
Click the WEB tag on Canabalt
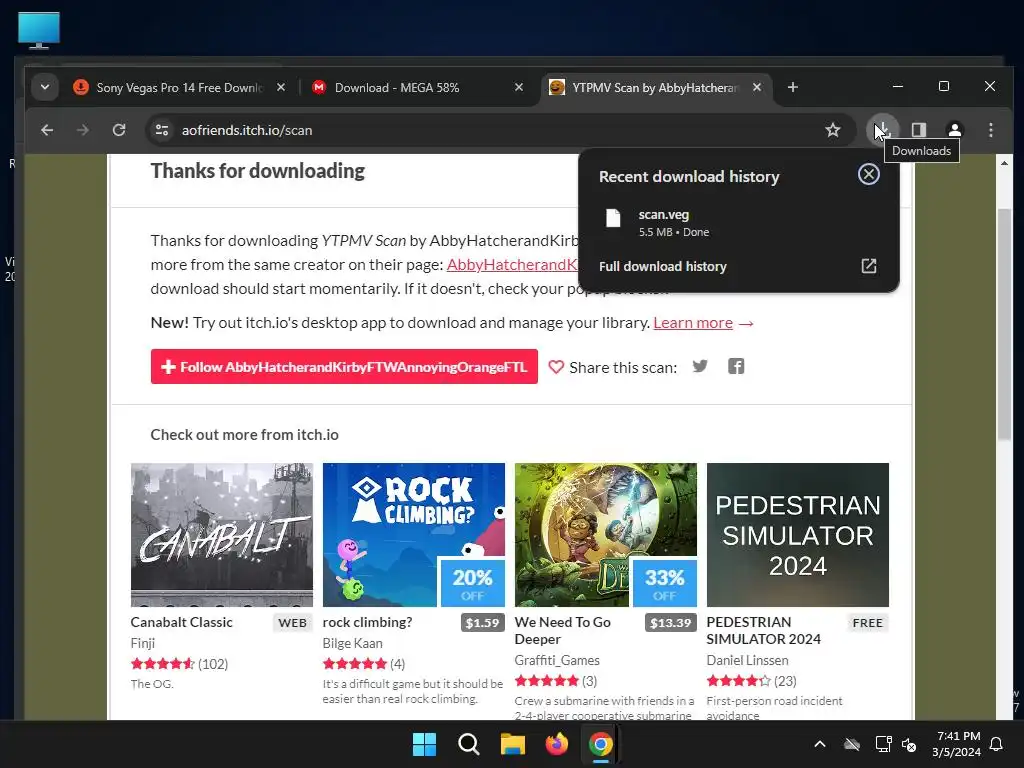coord(293,622)
